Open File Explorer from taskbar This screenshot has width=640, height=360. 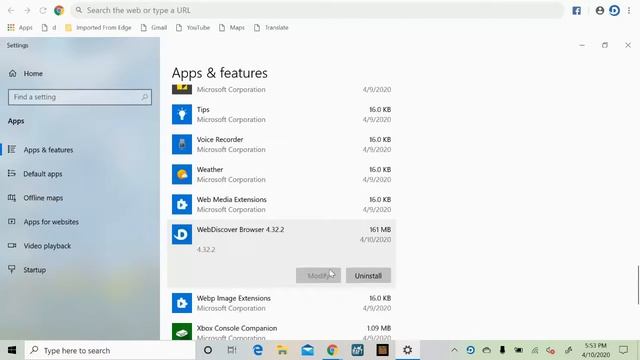point(282,350)
